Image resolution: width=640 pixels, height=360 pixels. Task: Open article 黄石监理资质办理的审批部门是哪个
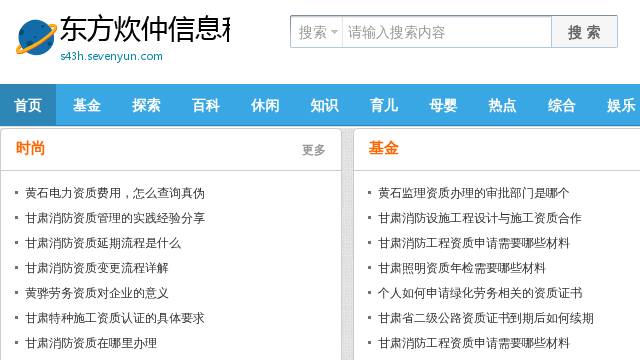[x=473, y=193]
